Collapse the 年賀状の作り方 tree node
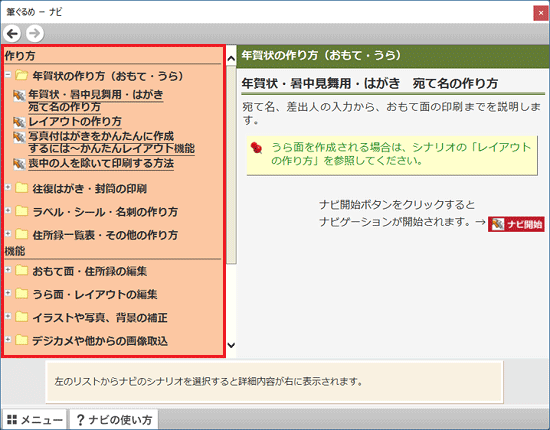The height and width of the screenshot is (430, 550). pyautogui.click(x=8, y=74)
